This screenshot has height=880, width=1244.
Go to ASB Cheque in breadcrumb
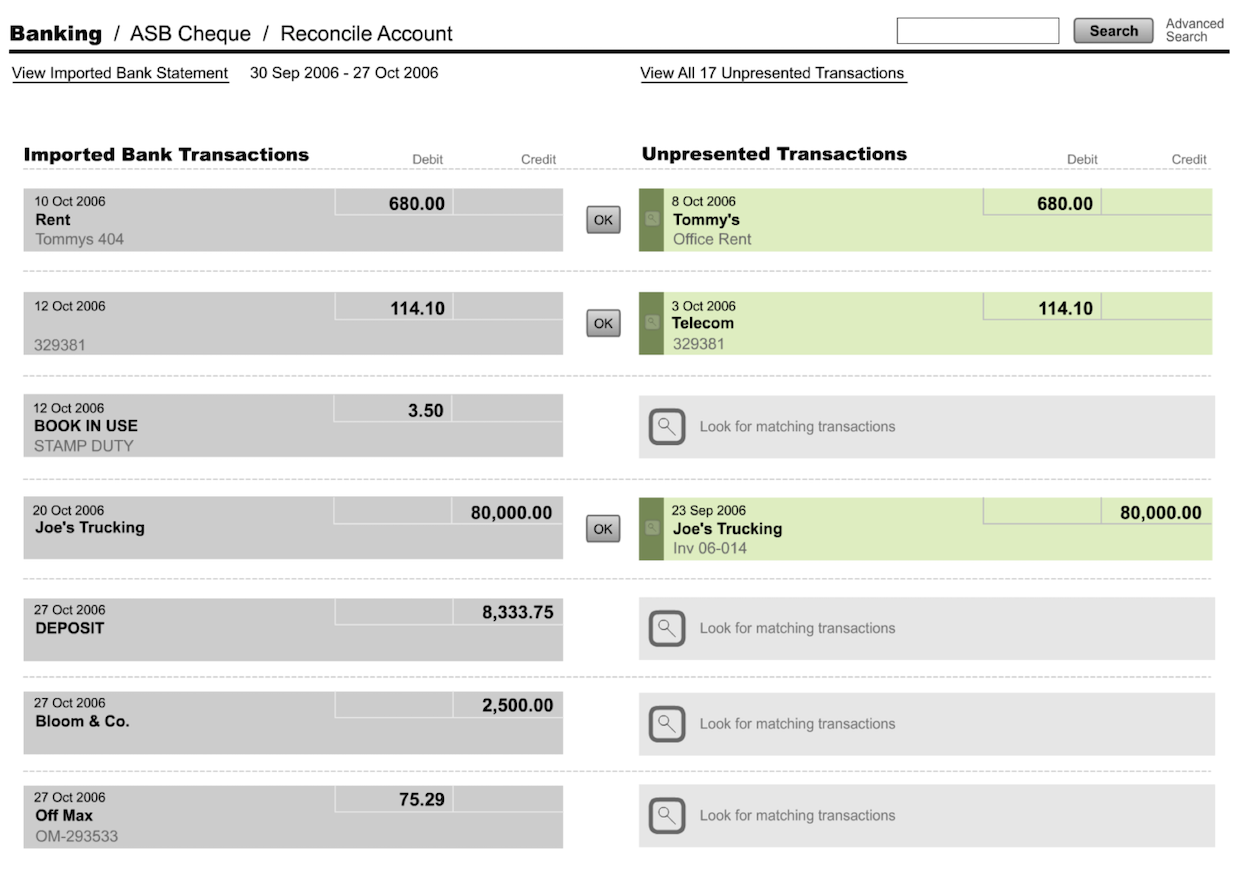[x=190, y=33]
